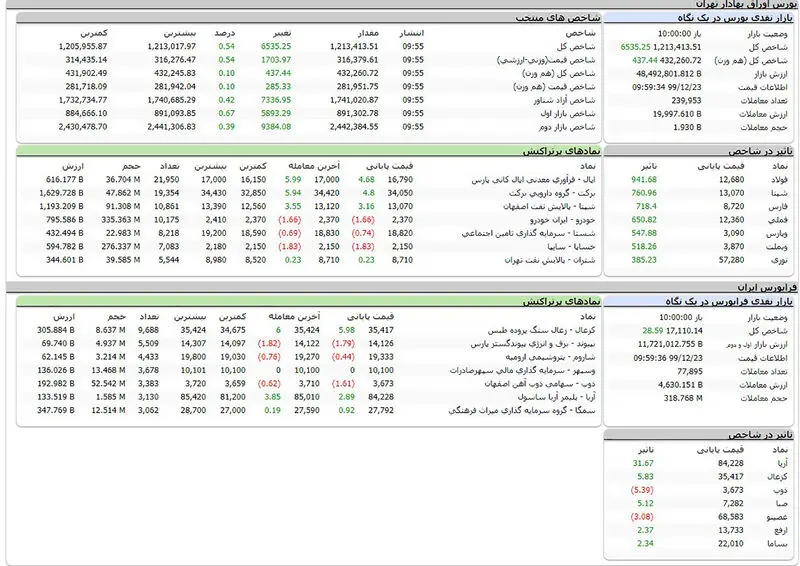Click bourse trade volume '1.930 B'
The width and height of the screenshot is (800, 566).
(687, 127)
